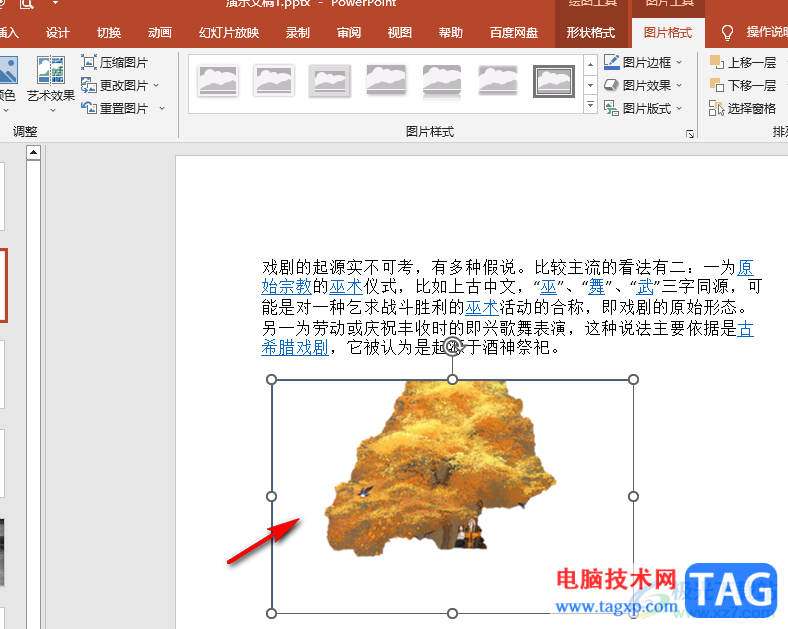788x629 pixels.
Task: Apply the fourth picture style thumbnail
Action: pyautogui.click(x=386, y=80)
